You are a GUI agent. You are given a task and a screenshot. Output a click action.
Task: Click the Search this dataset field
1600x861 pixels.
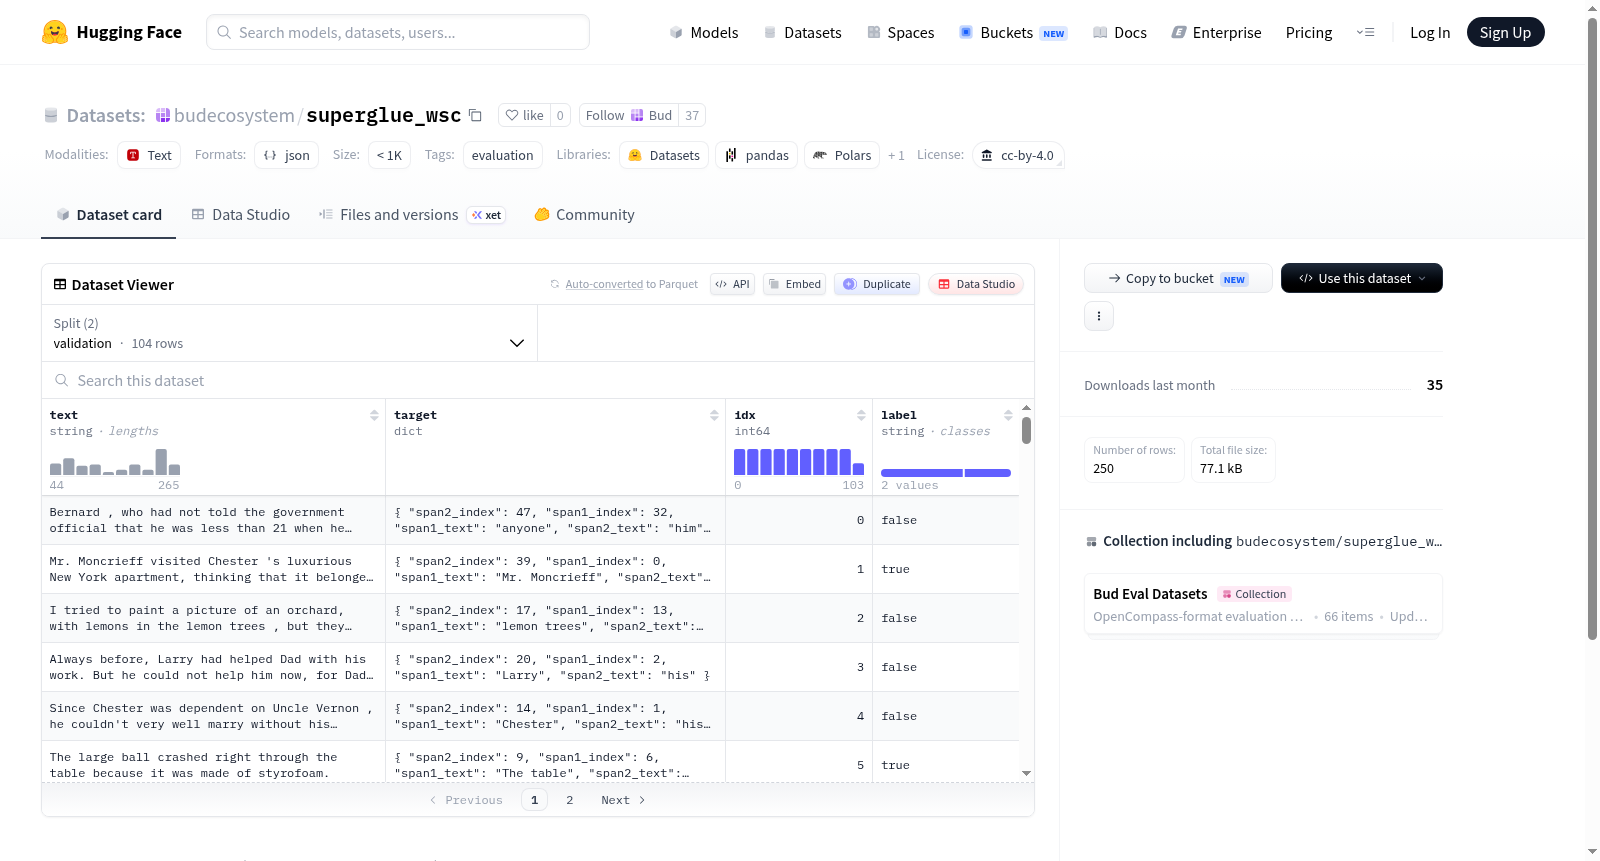[x=538, y=380]
